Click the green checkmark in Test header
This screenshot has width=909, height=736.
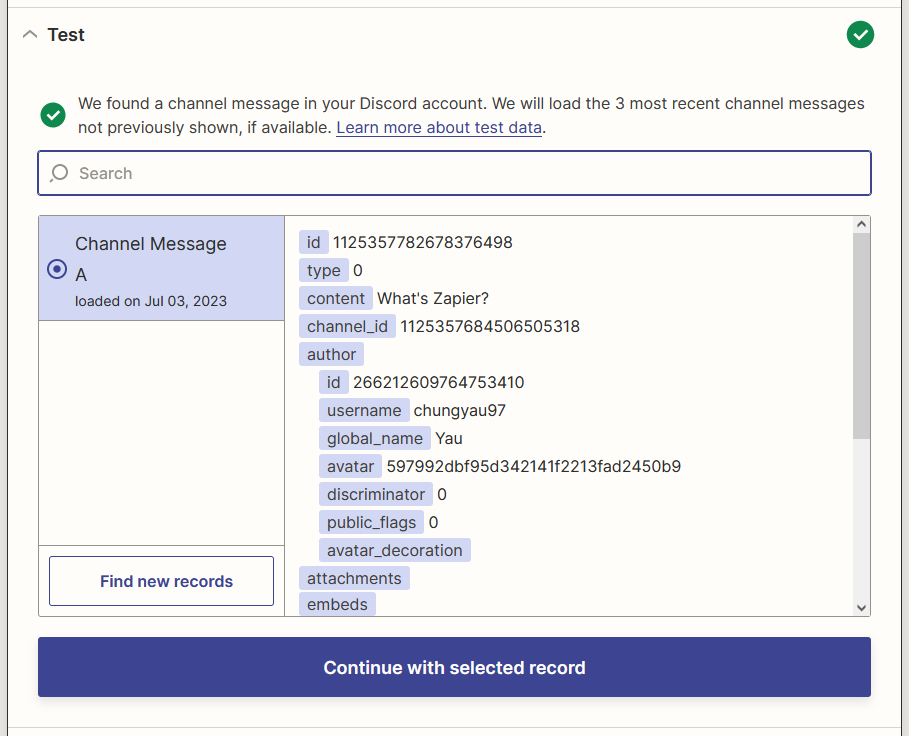(860, 35)
